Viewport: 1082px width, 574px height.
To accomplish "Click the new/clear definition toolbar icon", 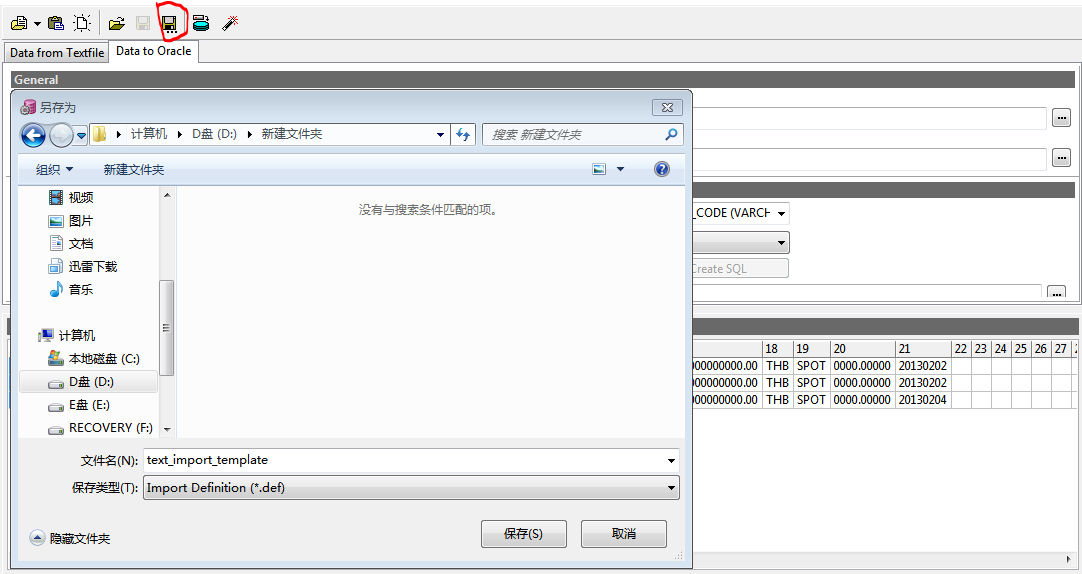I will point(82,23).
